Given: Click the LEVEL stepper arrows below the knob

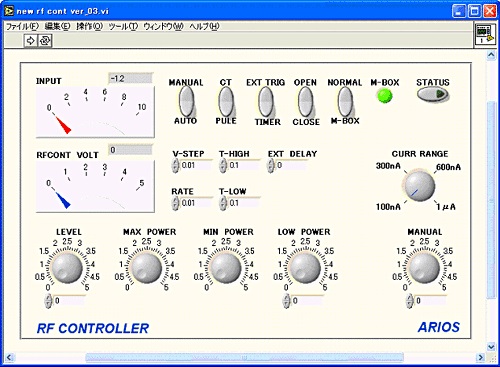Looking at the screenshot, I should 49,301.
